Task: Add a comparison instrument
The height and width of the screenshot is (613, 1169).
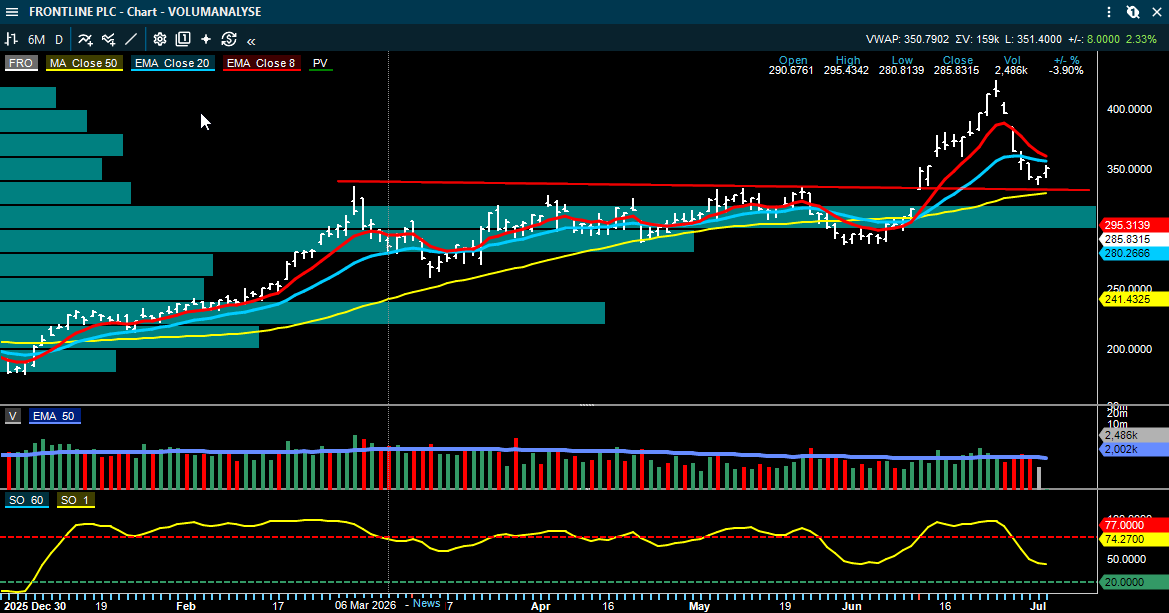Action: coord(109,40)
